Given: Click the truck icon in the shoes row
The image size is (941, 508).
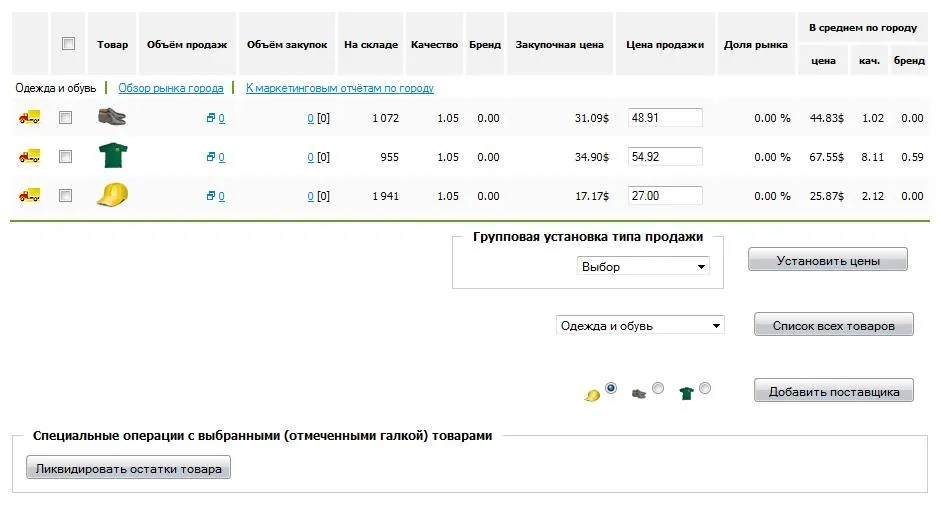Looking at the screenshot, I should pyautogui.click(x=29, y=118).
